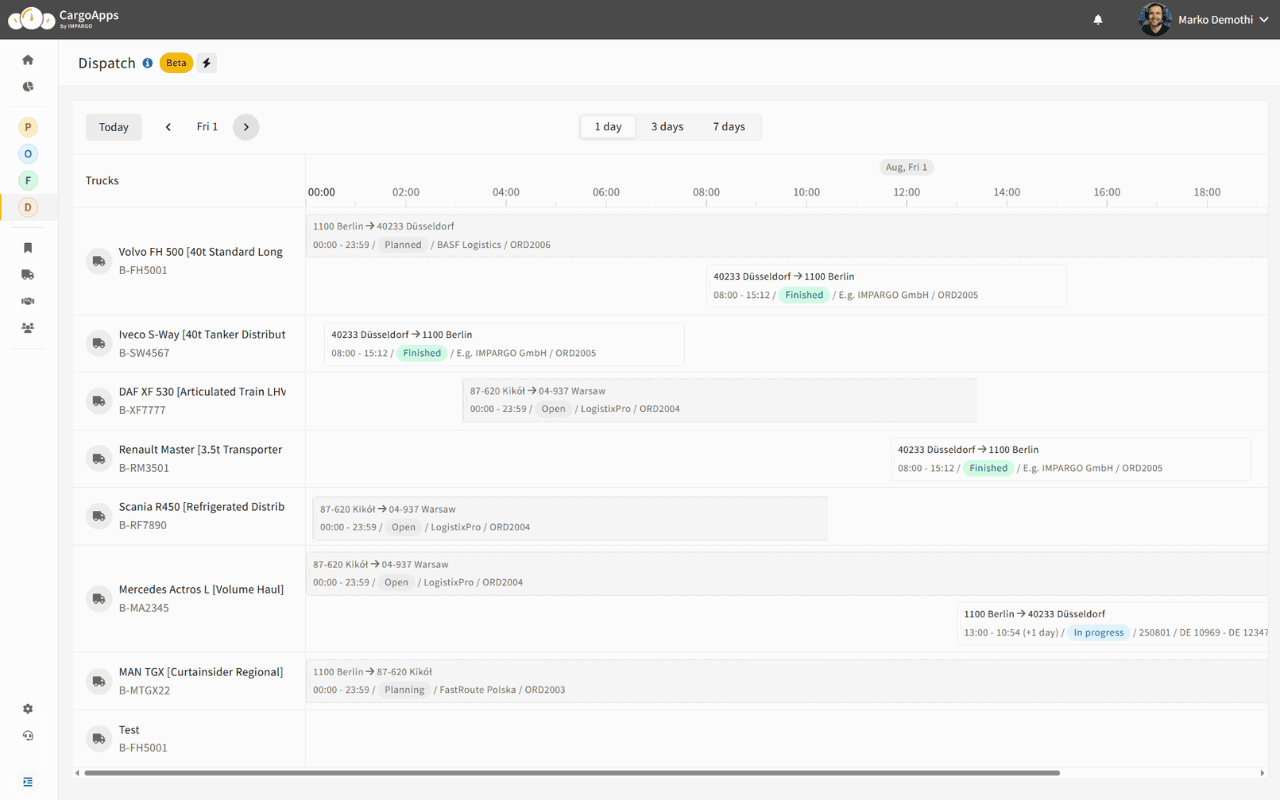Screen dimensions: 1280x800
Task: Open the Dispatch info icon
Action: click(147, 63)
